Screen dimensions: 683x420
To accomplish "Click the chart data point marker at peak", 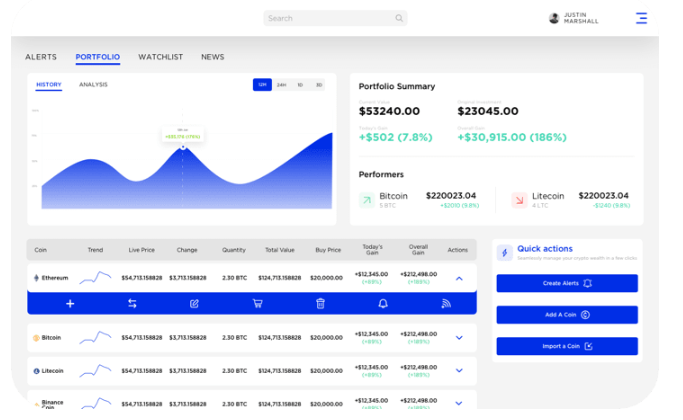I will click(182, 148).
